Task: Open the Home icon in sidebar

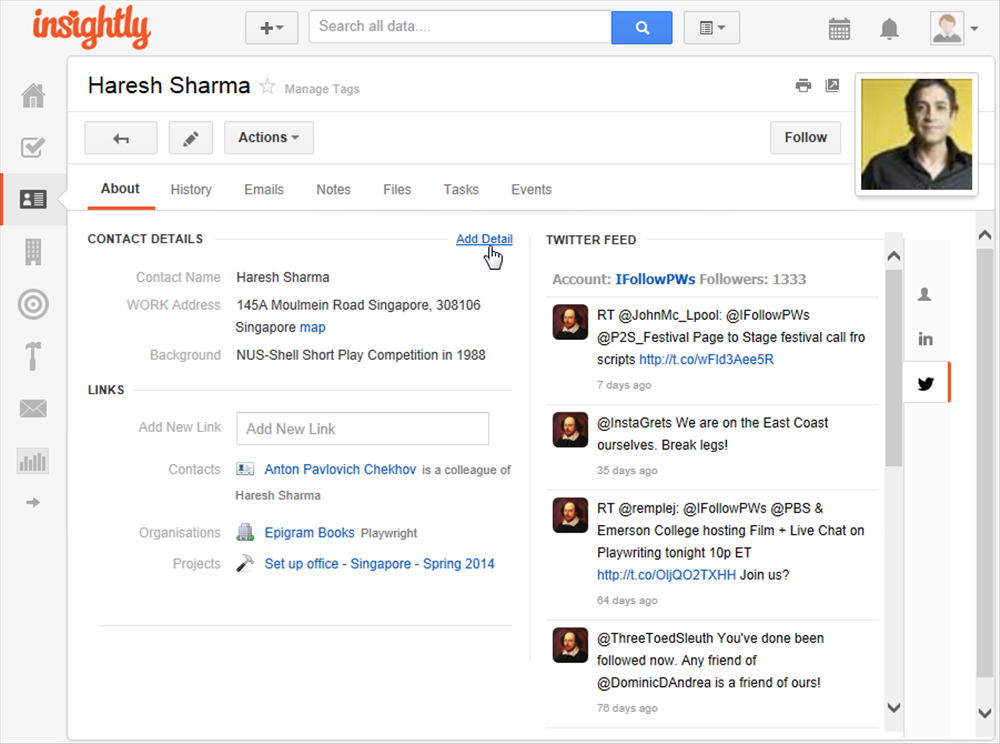Action: tap(33, 96)
